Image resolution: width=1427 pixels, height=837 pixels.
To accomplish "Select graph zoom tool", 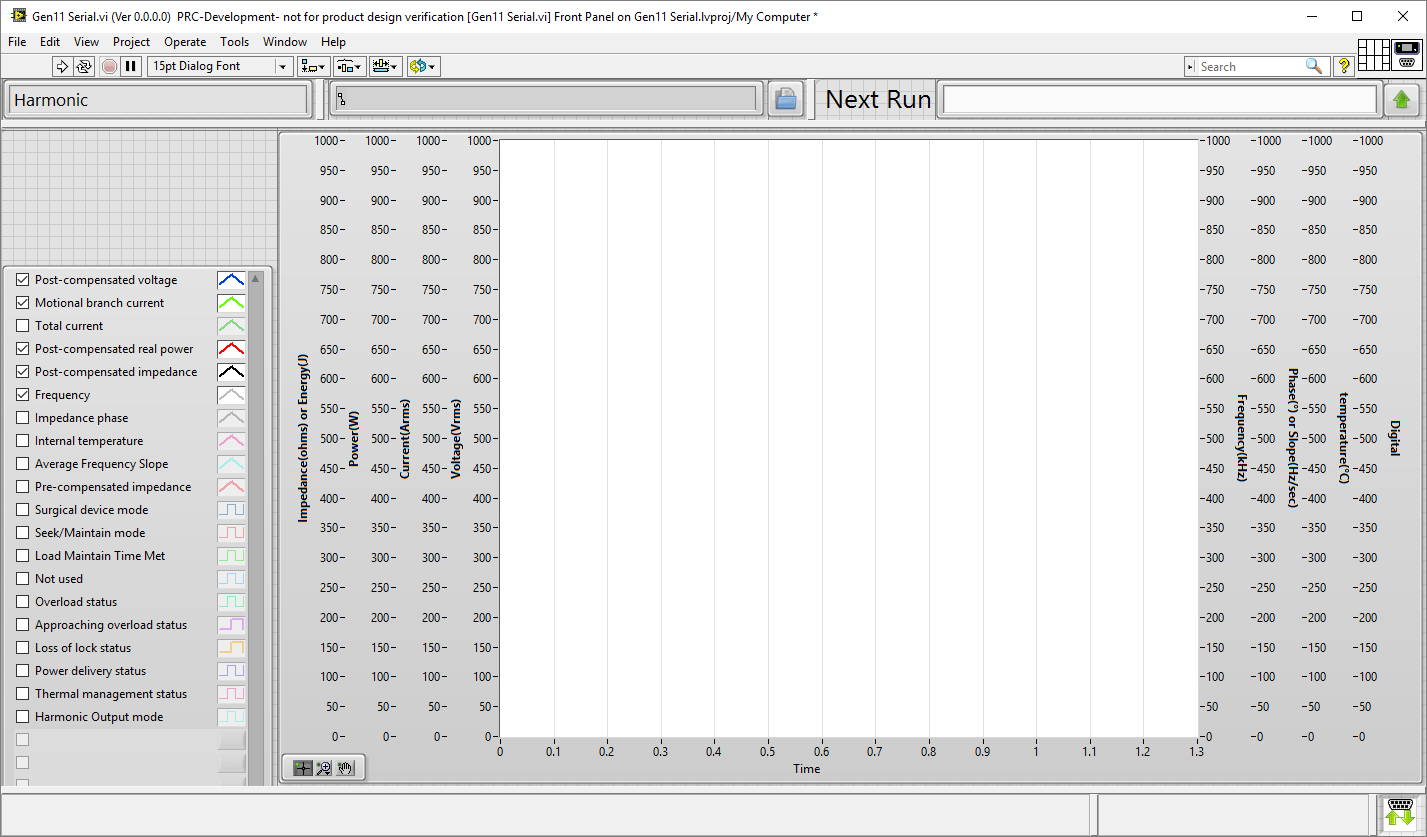I will pos(324,768).
